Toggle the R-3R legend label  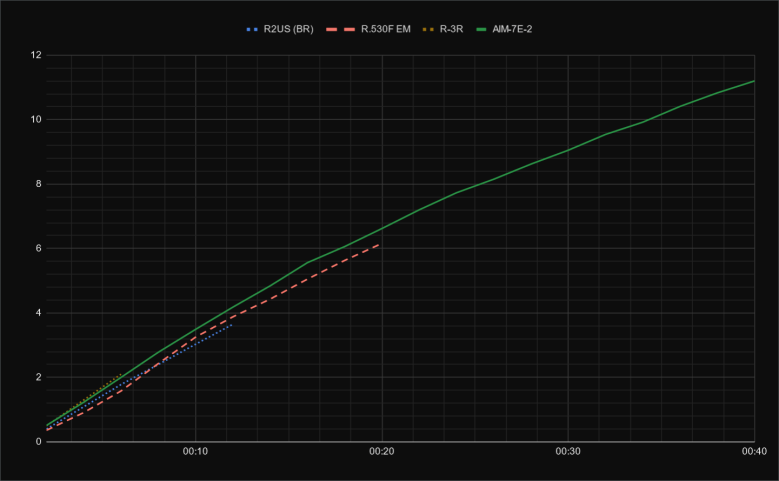point(451,29)
